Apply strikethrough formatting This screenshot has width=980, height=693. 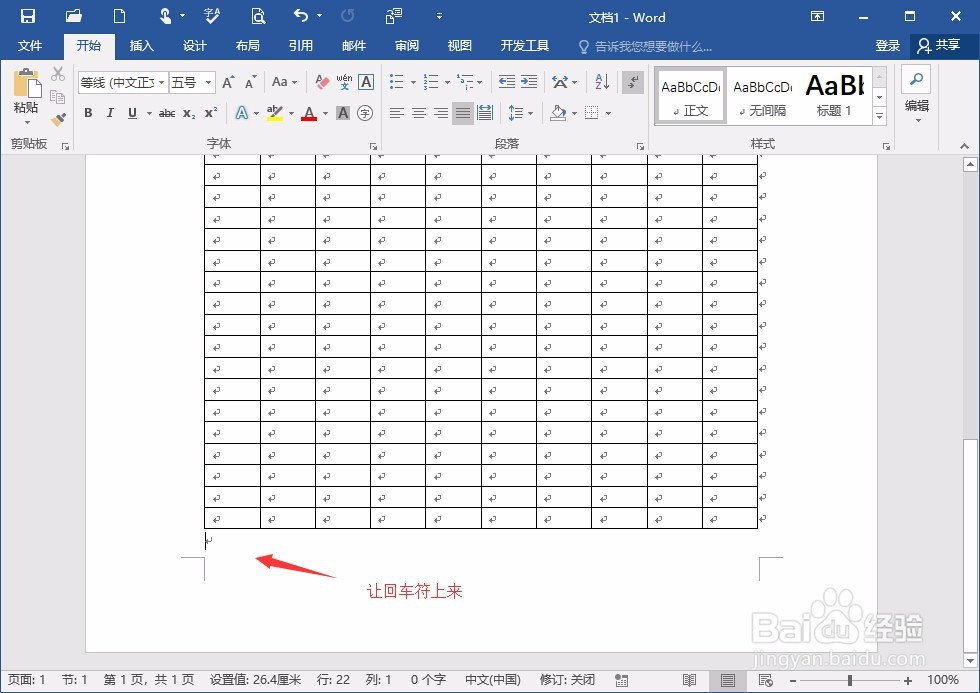[x=166, y=113]
